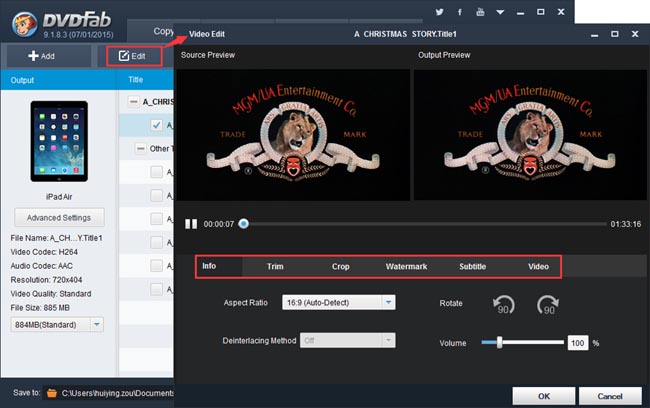Select the iPad Air device thumbnail
Screen dimensions: 650x408
coord(59,141)
